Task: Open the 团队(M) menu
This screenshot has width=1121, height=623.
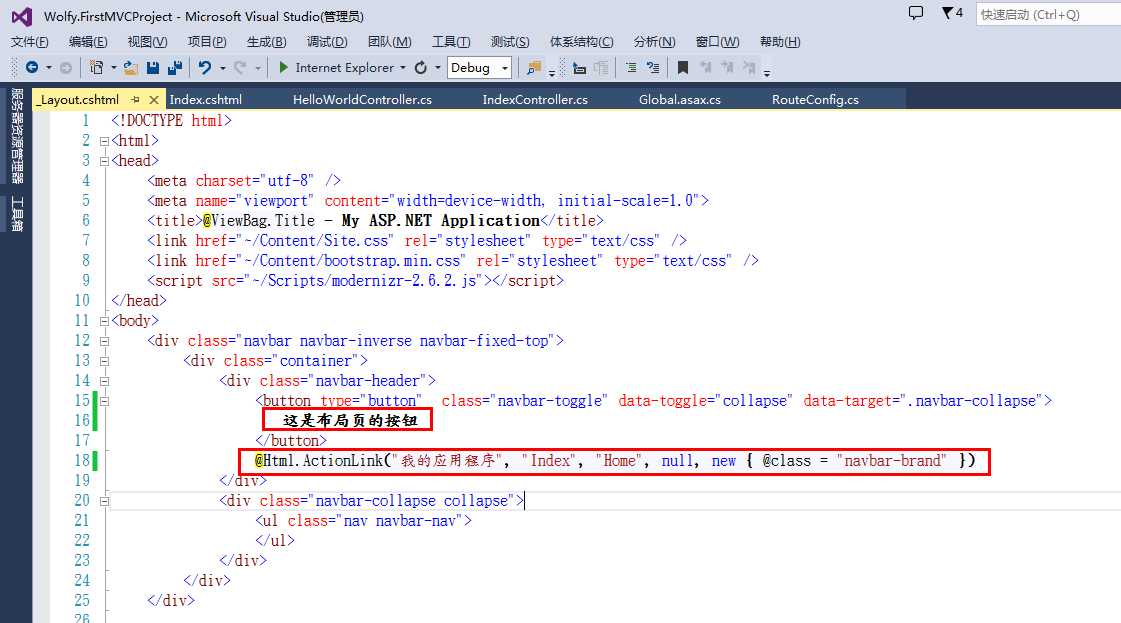Action: (x=390, y=41)
